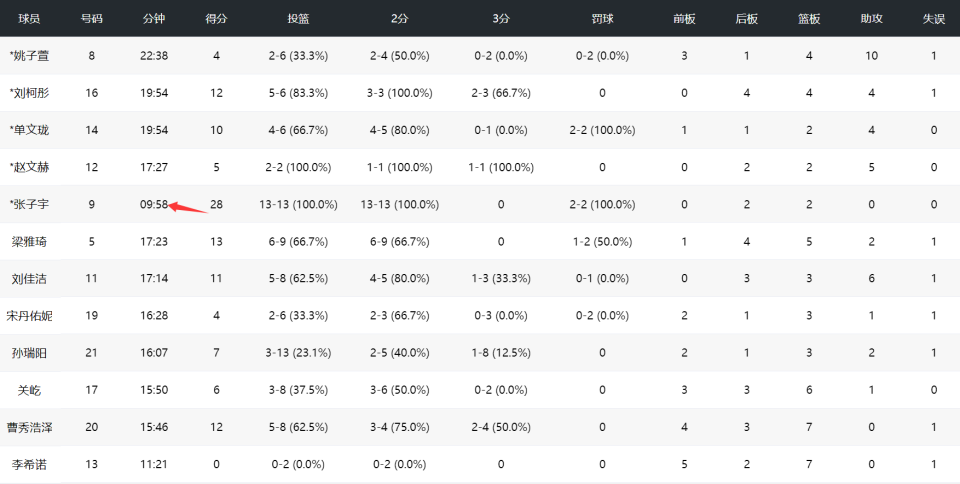Click the 失误 column header

(x=933, y=19)
